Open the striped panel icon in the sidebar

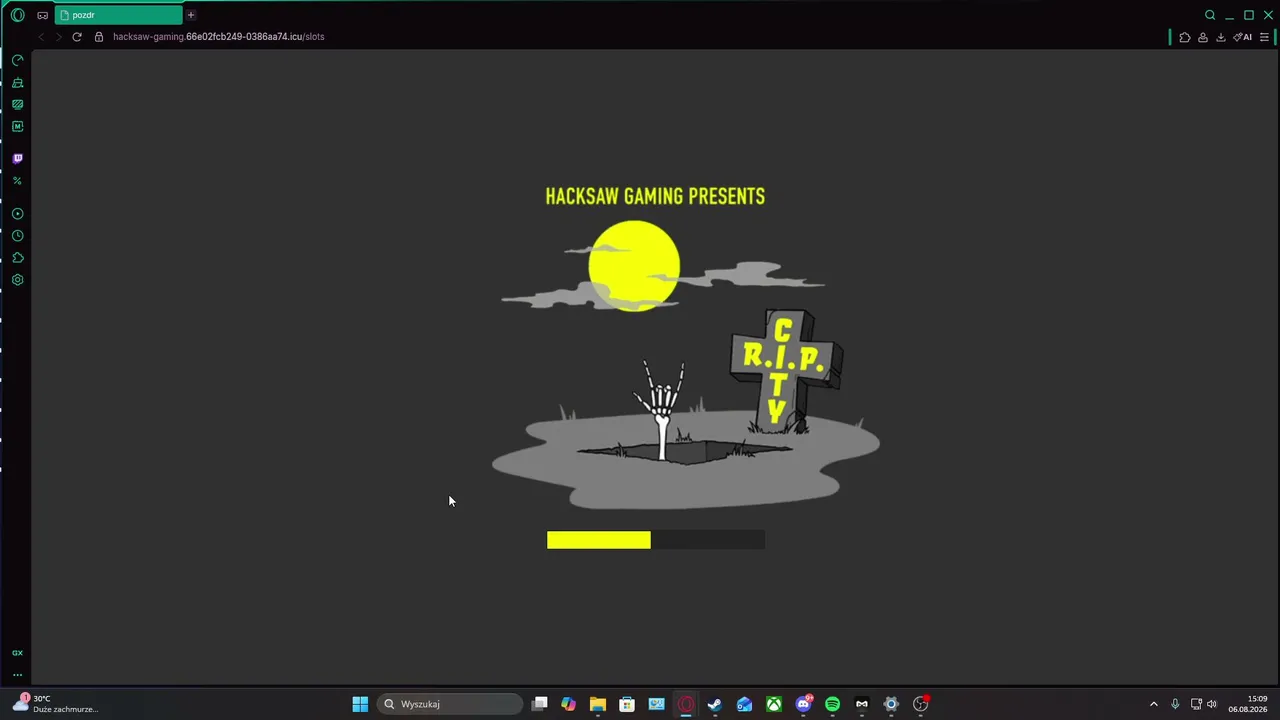17,105
